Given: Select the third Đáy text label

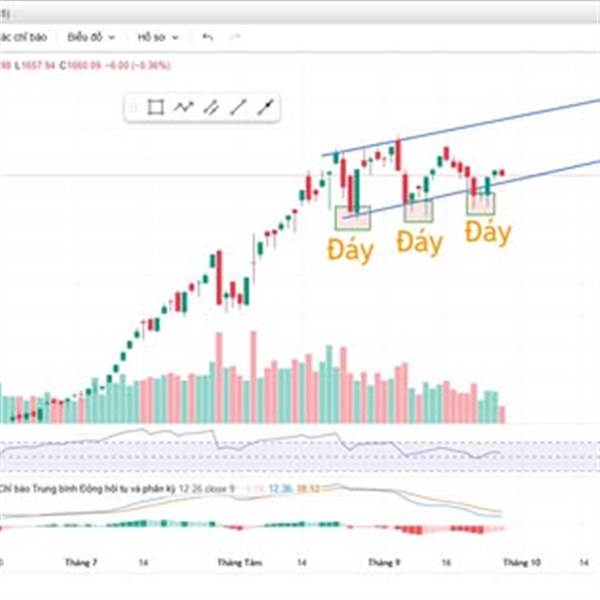Looking at the screenshot, I should coord(488,233).
